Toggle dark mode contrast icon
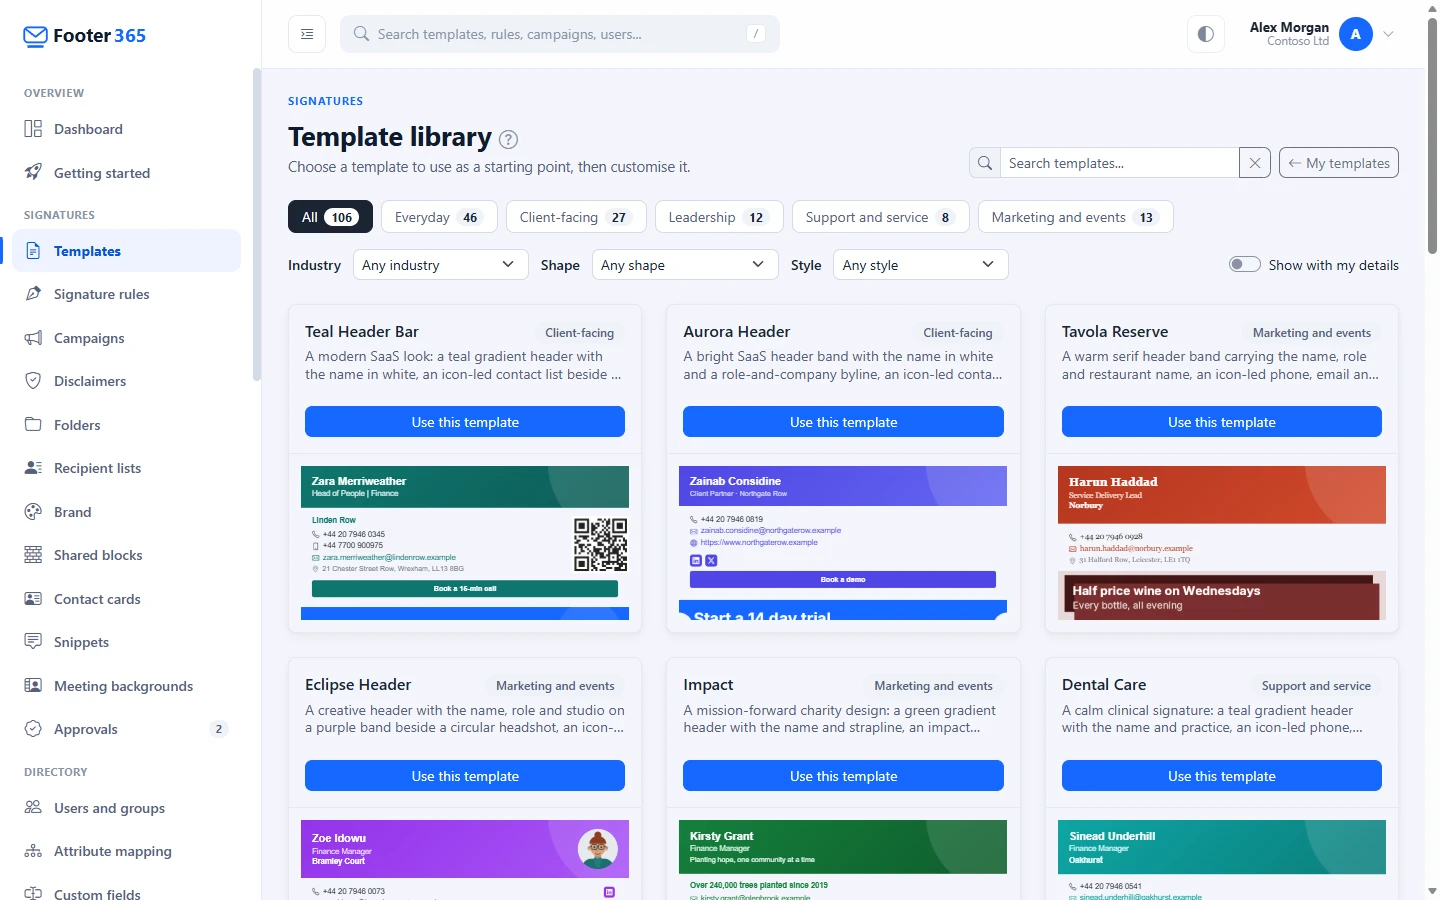 pyautogui.click(x=1206, y=34)
